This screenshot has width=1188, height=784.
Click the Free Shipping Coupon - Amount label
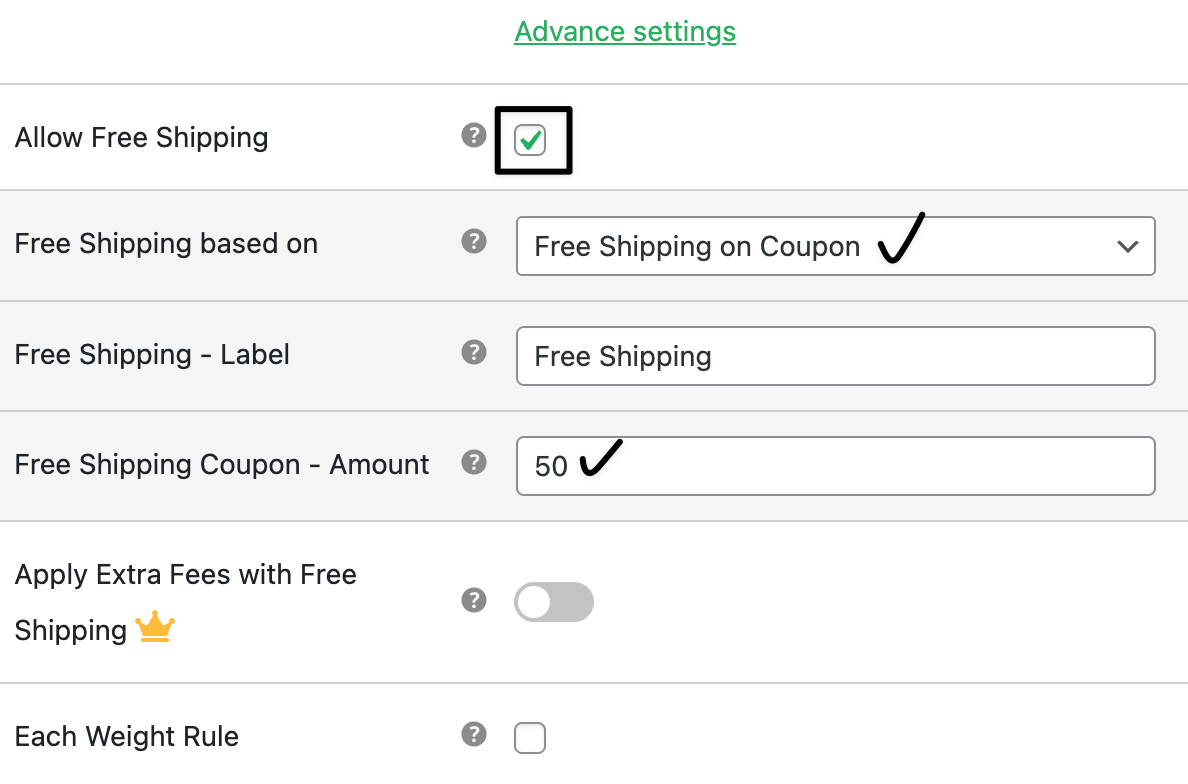coord(222,465)
